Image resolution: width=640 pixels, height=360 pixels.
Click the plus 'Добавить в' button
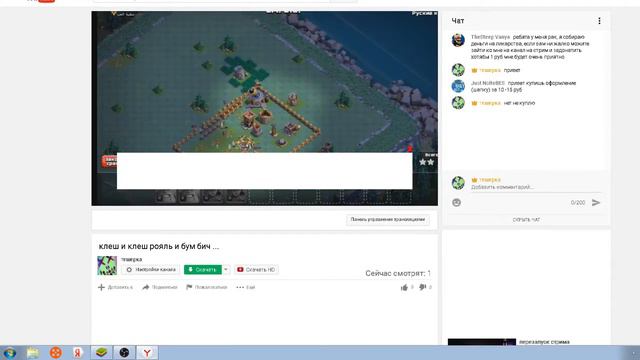tap(116, 287)
